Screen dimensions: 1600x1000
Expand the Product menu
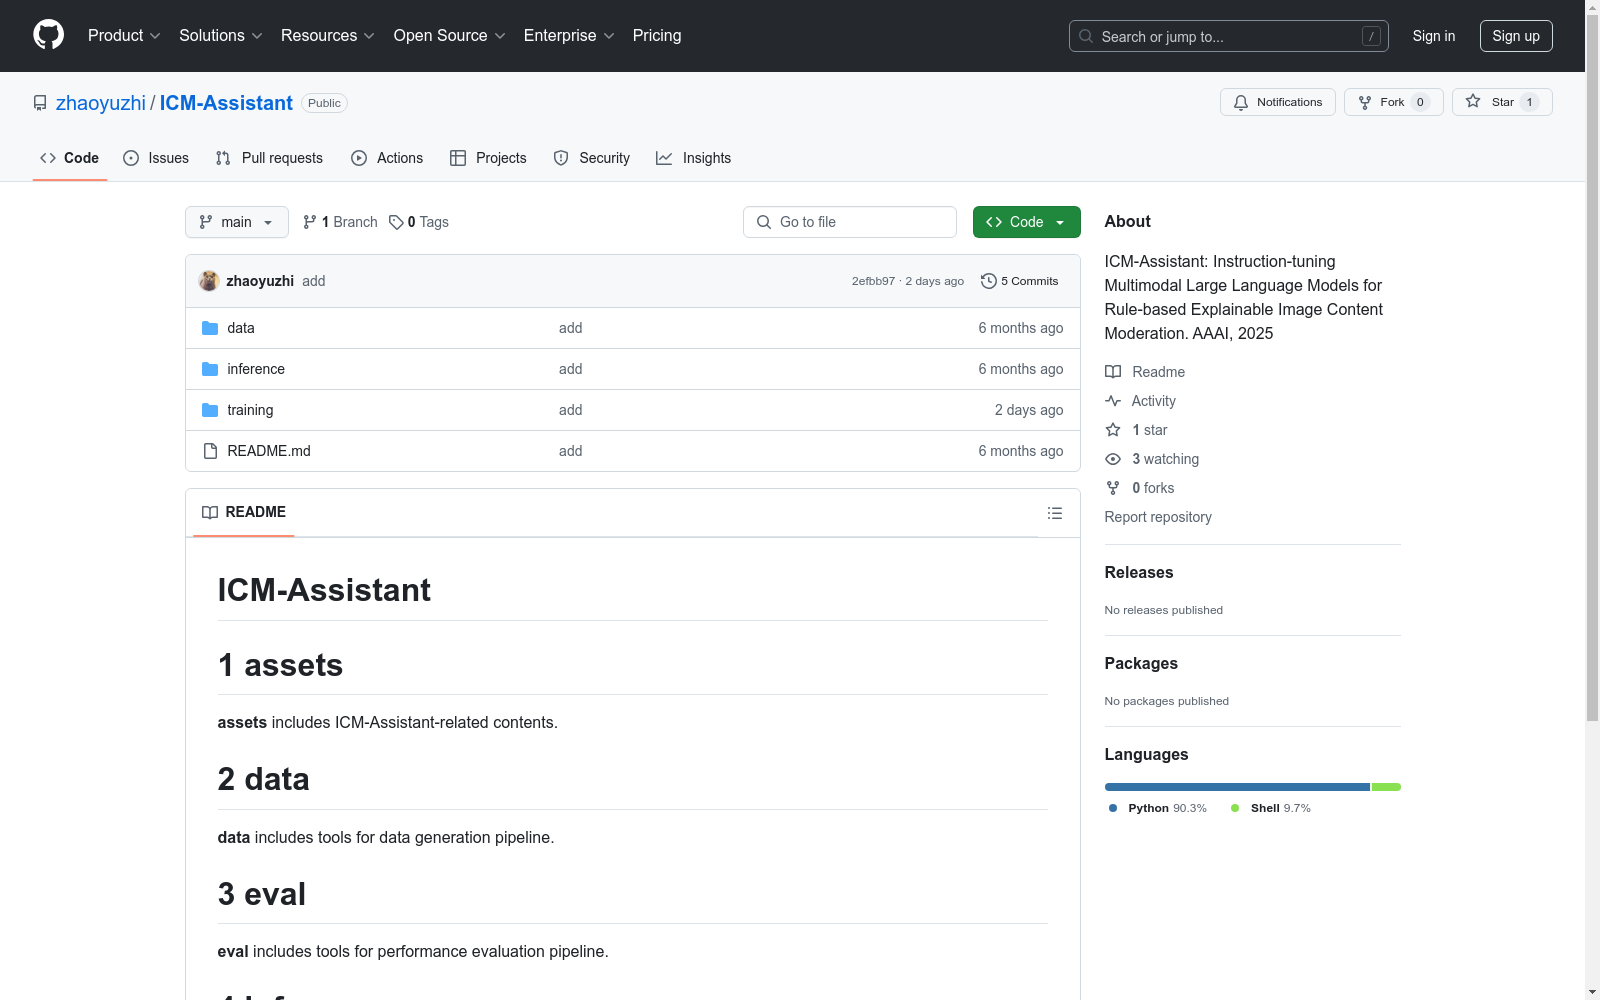click(x=124, y=36)
